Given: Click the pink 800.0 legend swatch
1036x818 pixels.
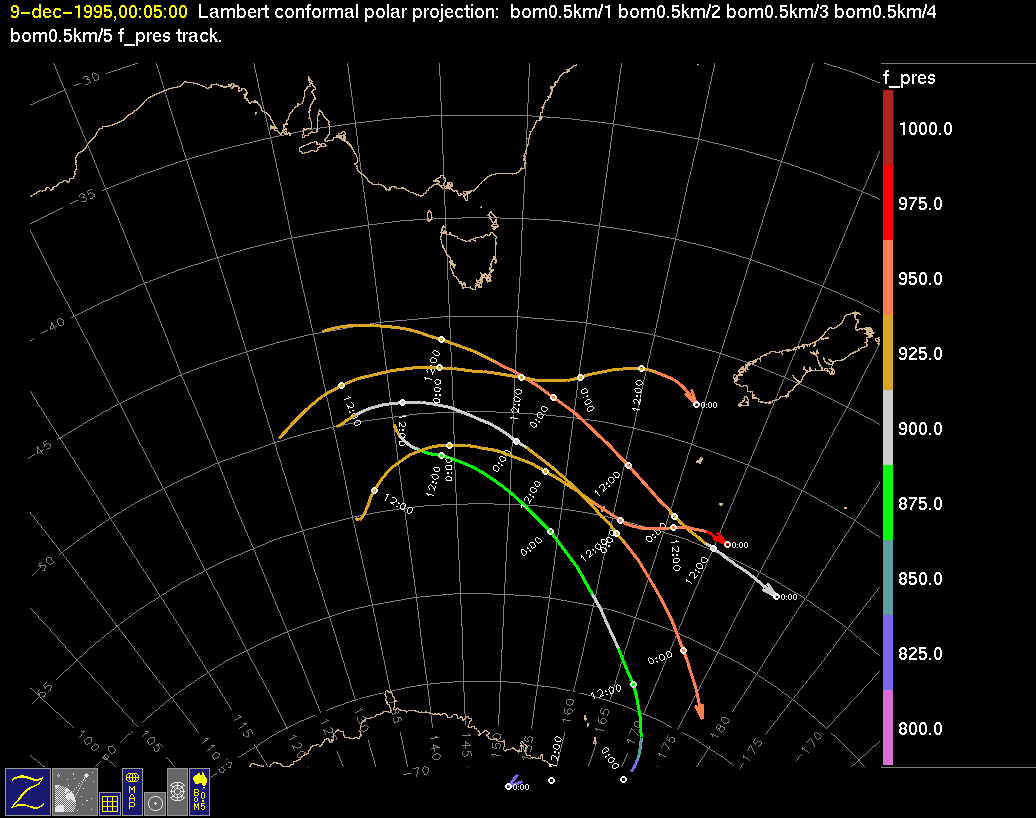Looking at the screenshot, I should pos(888,728).
